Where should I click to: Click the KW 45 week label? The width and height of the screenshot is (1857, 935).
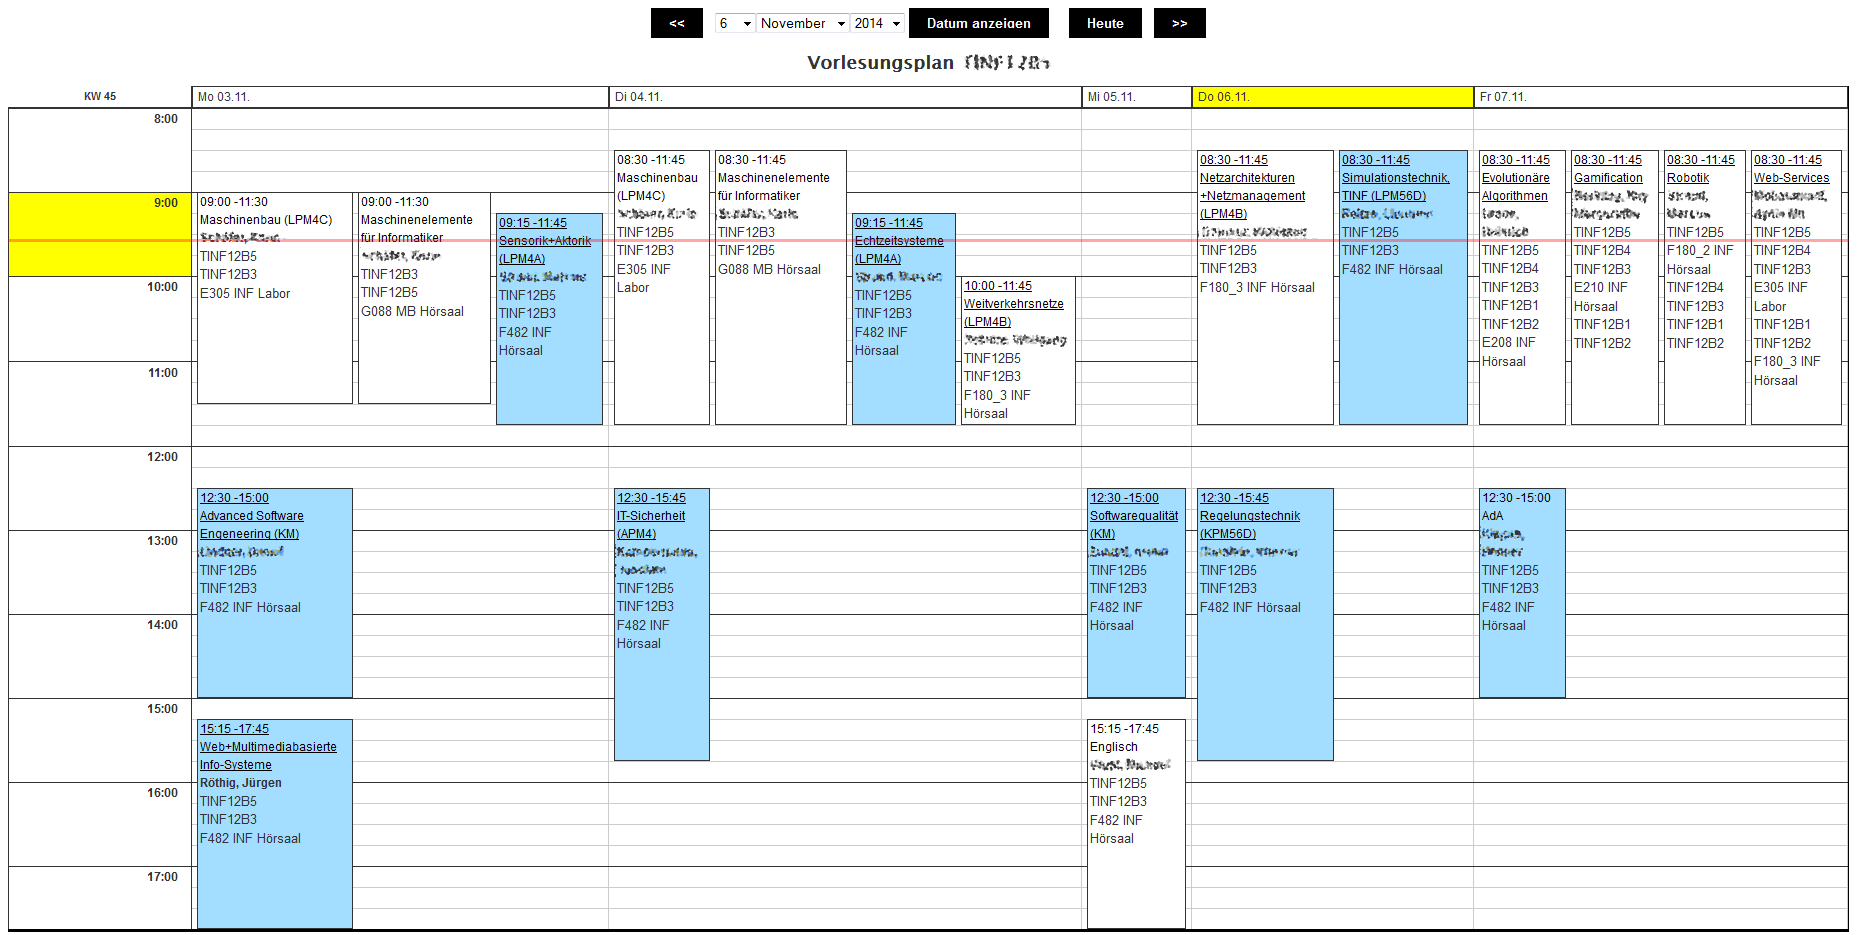coord(100,97)
